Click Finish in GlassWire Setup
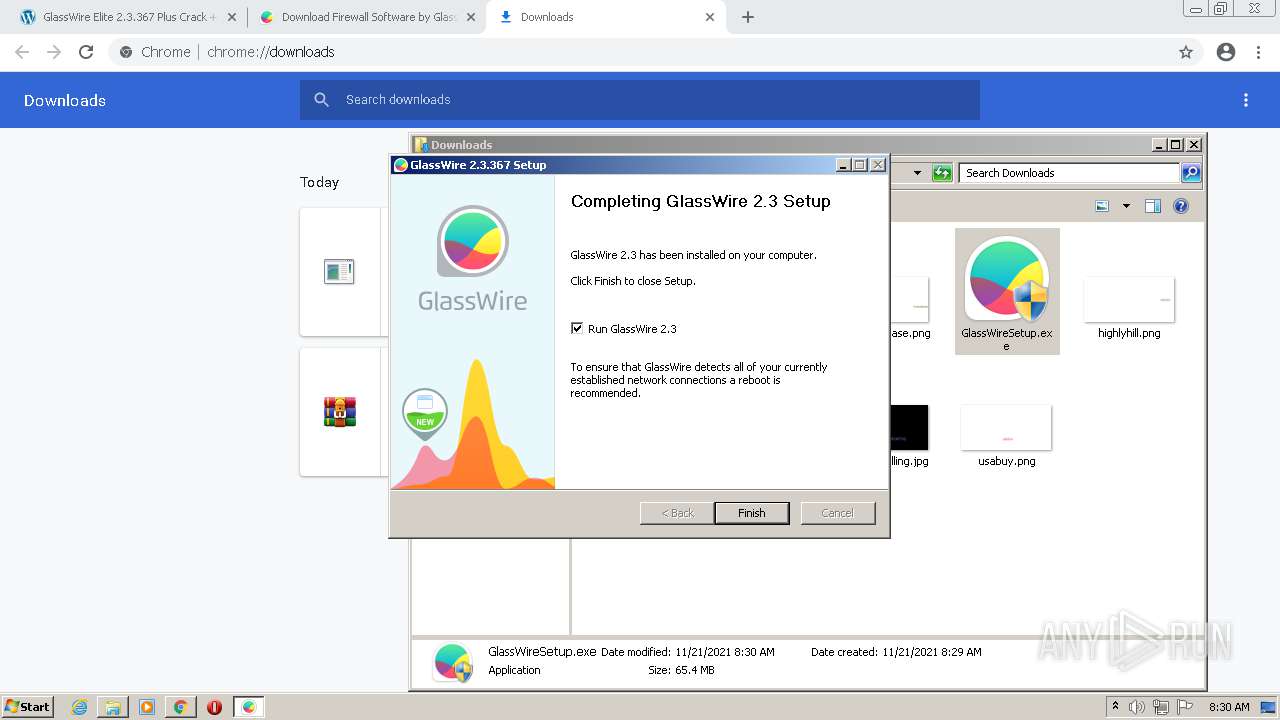Image resolution: width=1280 pixels, height=720 pixels. pyautogui.click(x=752, y=513)
